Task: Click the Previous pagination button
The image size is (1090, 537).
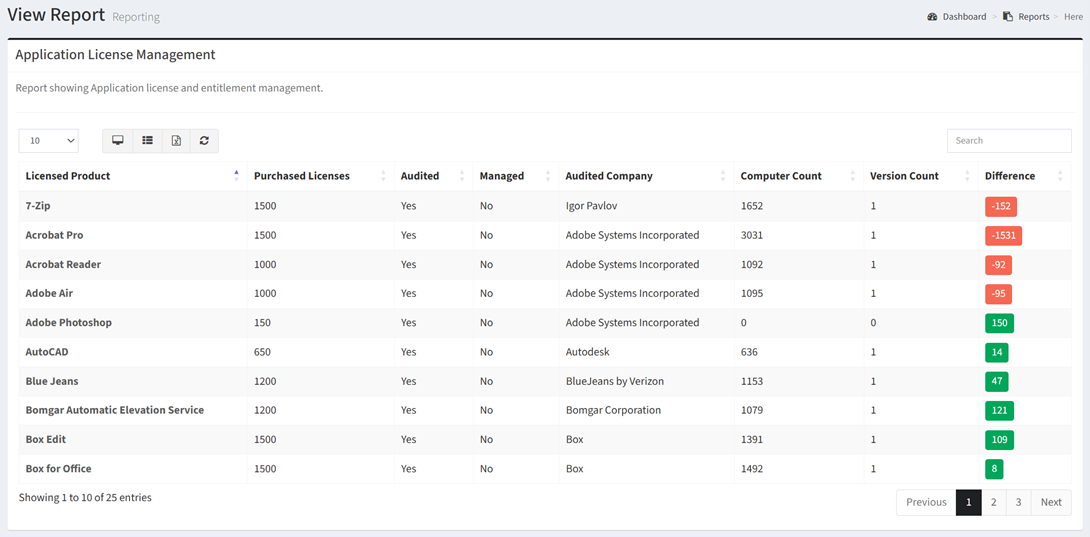Action: (x=926, y=502)
